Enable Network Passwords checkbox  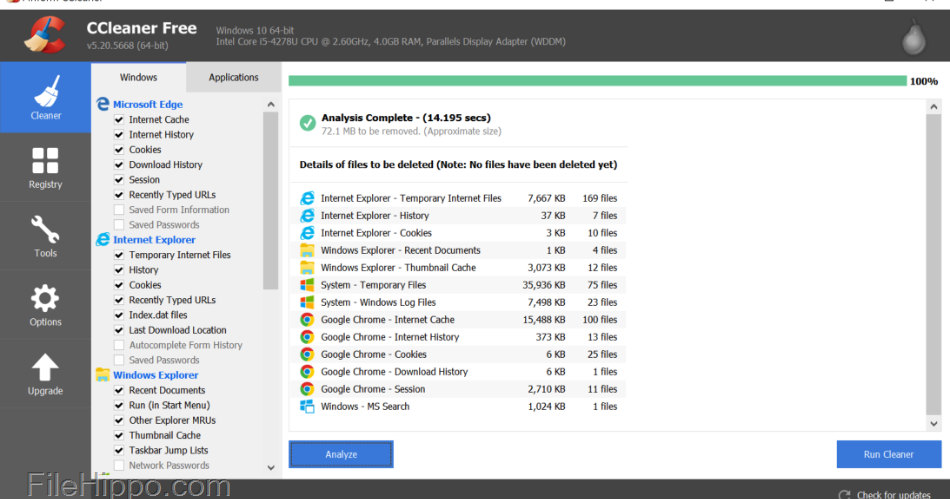coord(119,466)
